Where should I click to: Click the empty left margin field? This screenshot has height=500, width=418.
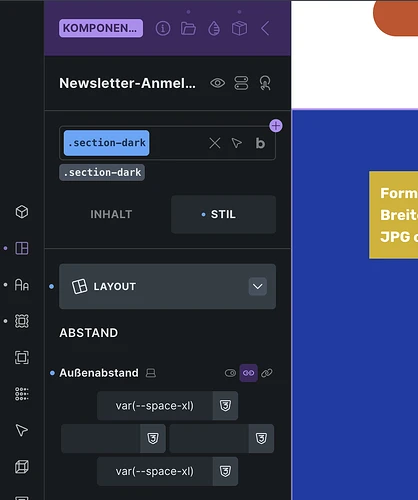point(100,438)
